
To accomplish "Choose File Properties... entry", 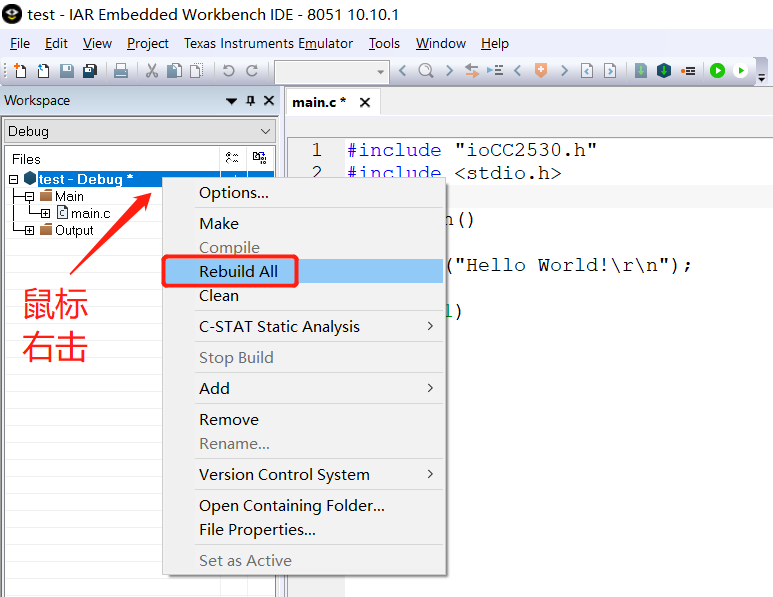I will click(304, 529).
